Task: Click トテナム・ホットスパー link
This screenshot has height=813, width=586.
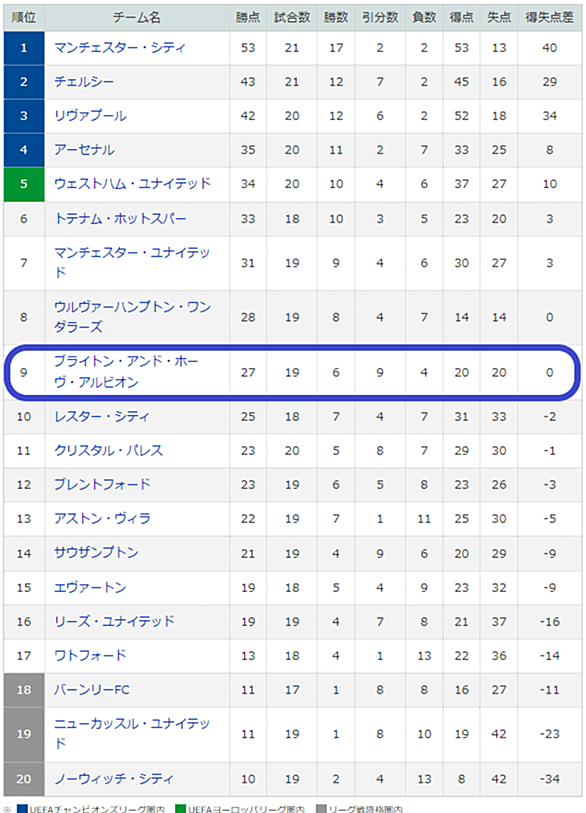Action: (120, 218)
